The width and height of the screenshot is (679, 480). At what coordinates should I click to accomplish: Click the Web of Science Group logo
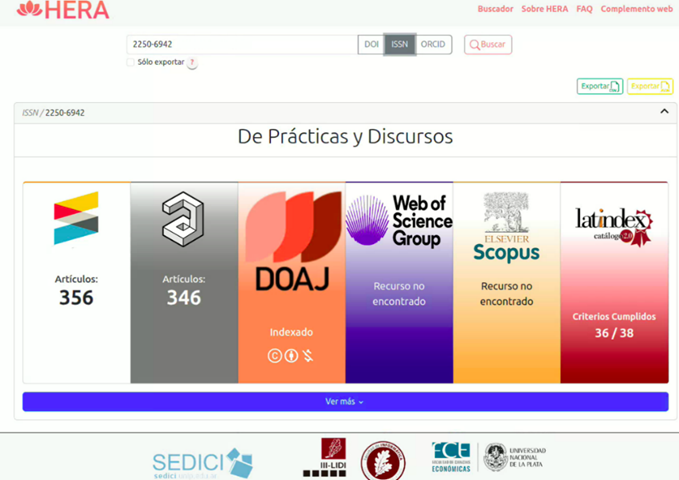click(399, 221)
